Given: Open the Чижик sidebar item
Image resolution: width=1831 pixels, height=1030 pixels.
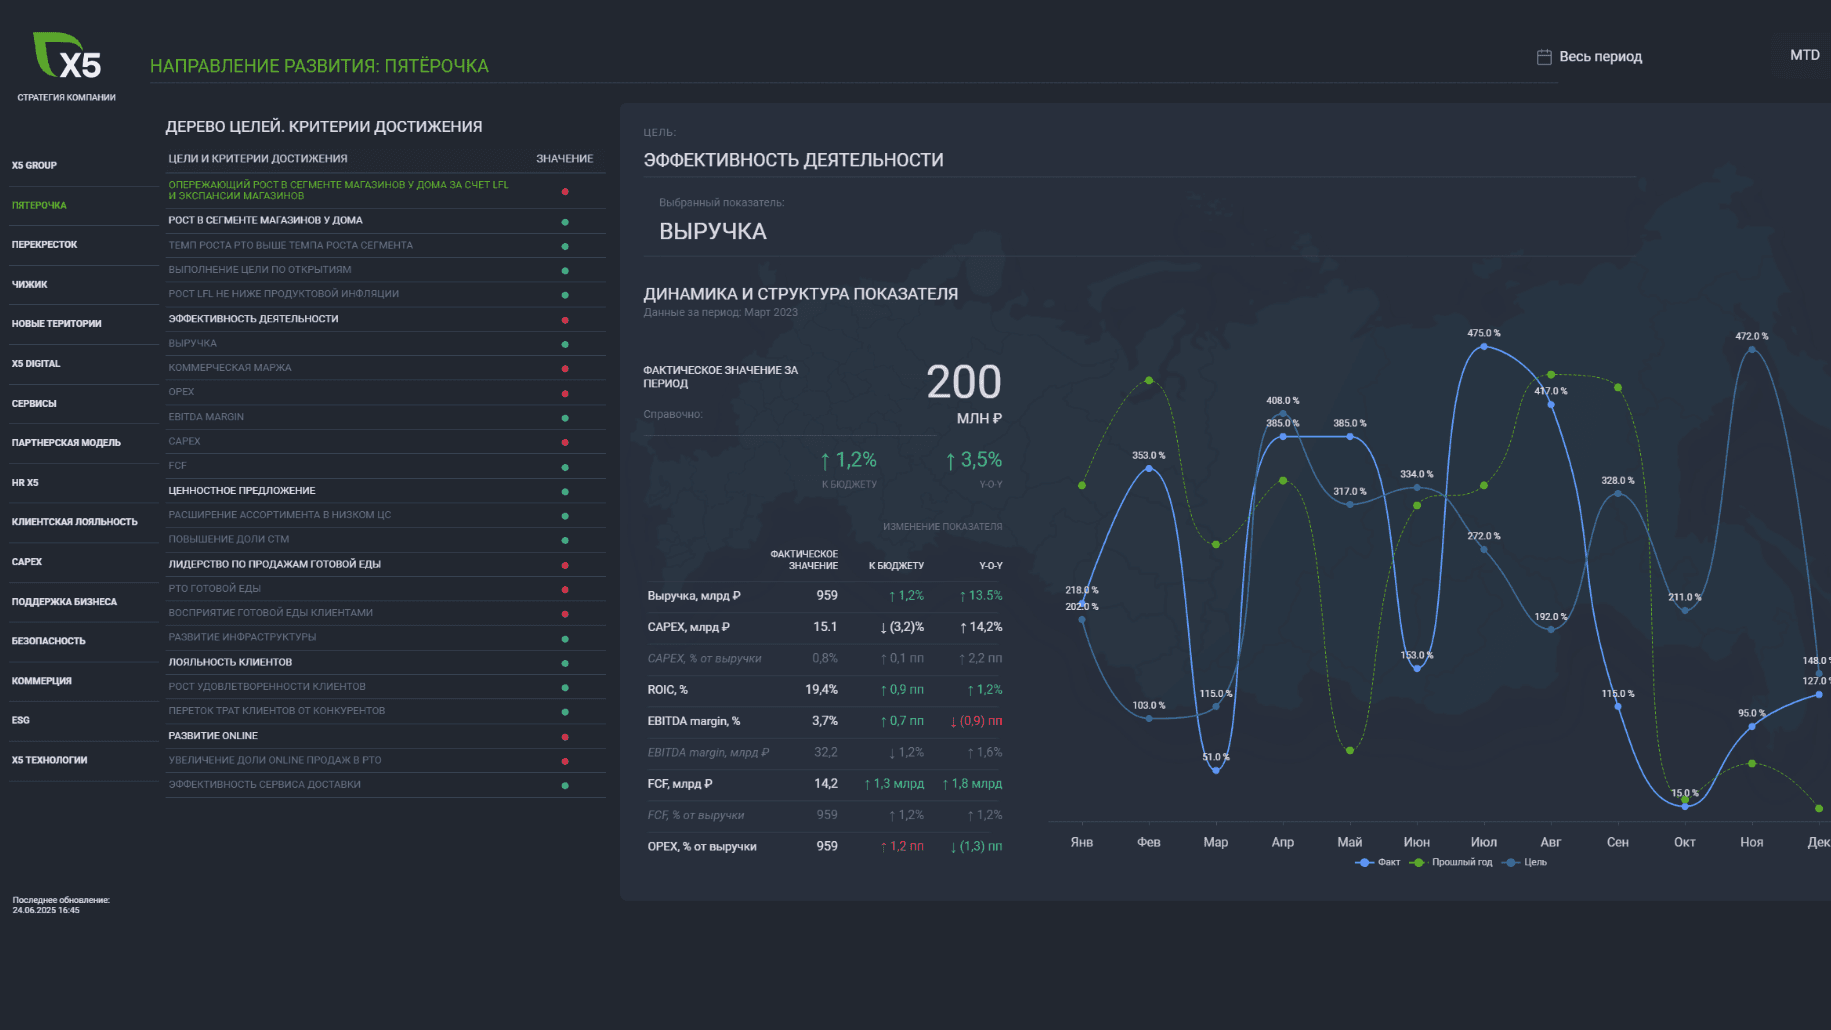Looking at the screenshot, I should [x=30, y=285].
